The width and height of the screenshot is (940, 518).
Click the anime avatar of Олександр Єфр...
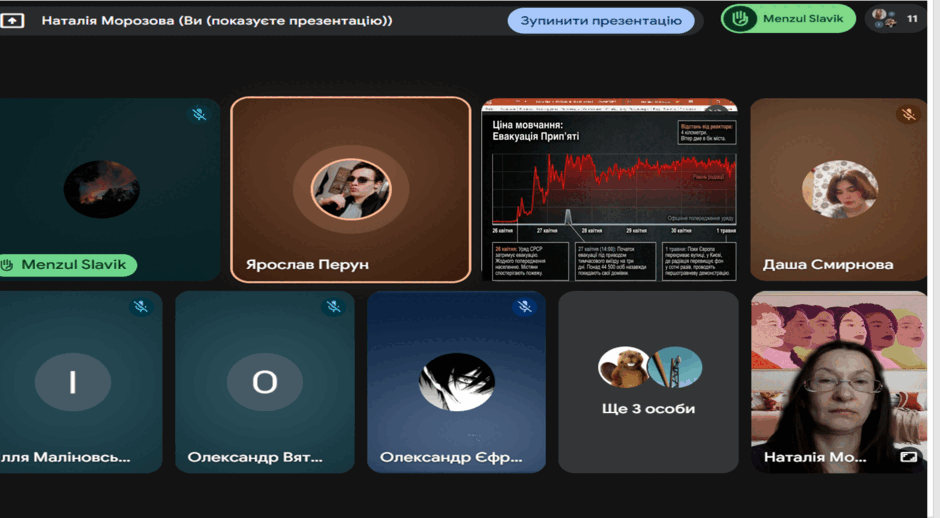456,382
